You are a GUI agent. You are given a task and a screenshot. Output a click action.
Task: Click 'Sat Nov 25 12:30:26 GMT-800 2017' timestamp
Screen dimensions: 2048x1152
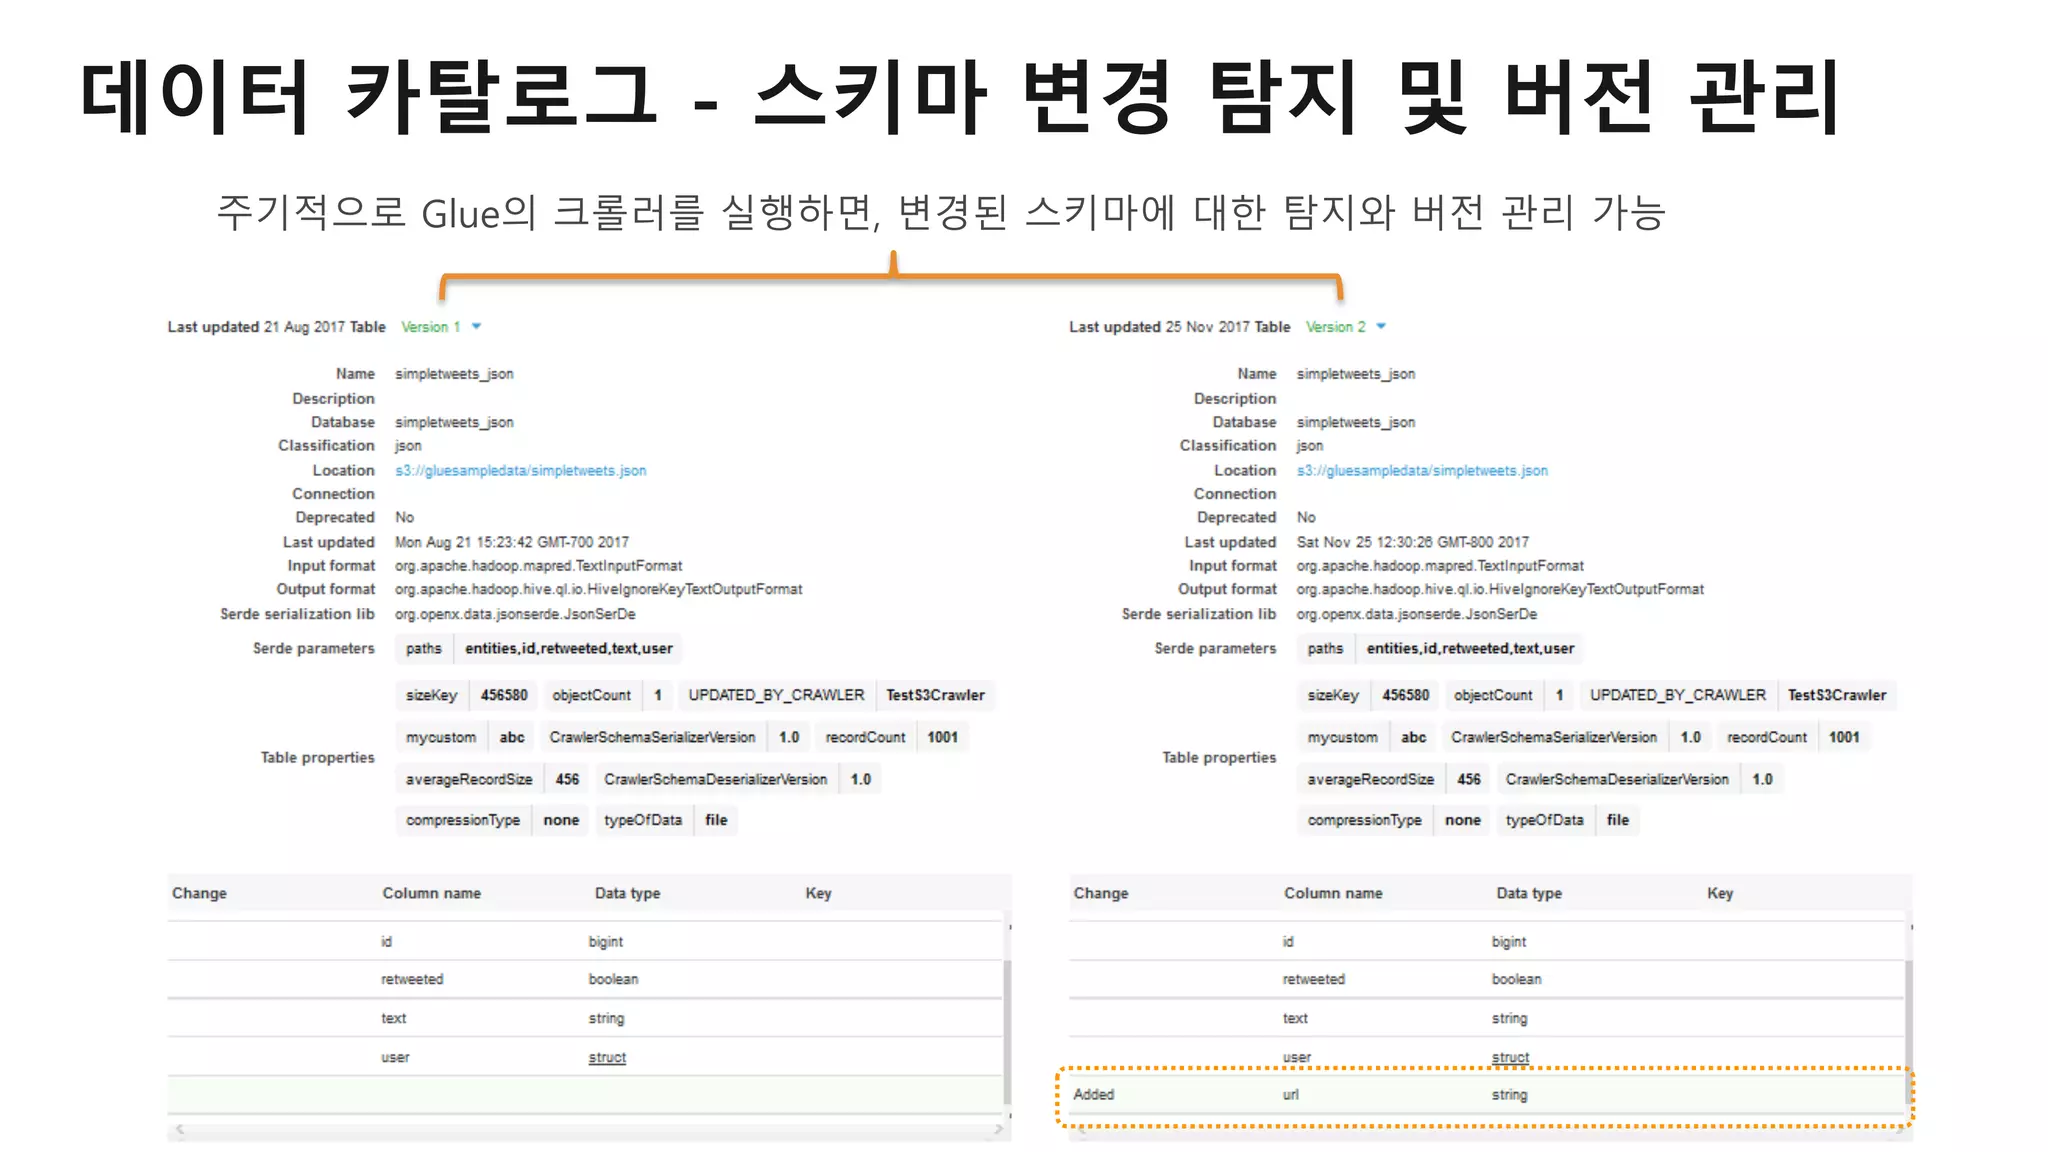tap(1413, 542)
